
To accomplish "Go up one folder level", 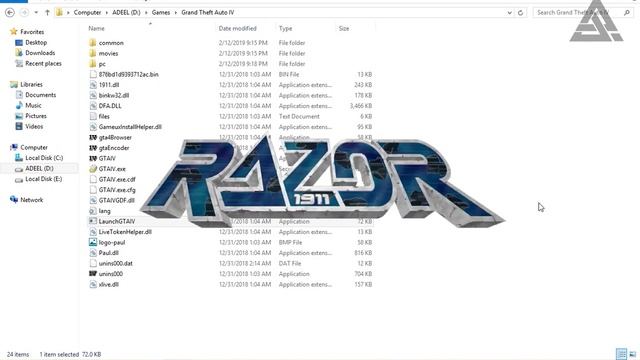I will (x=47, y=13).
